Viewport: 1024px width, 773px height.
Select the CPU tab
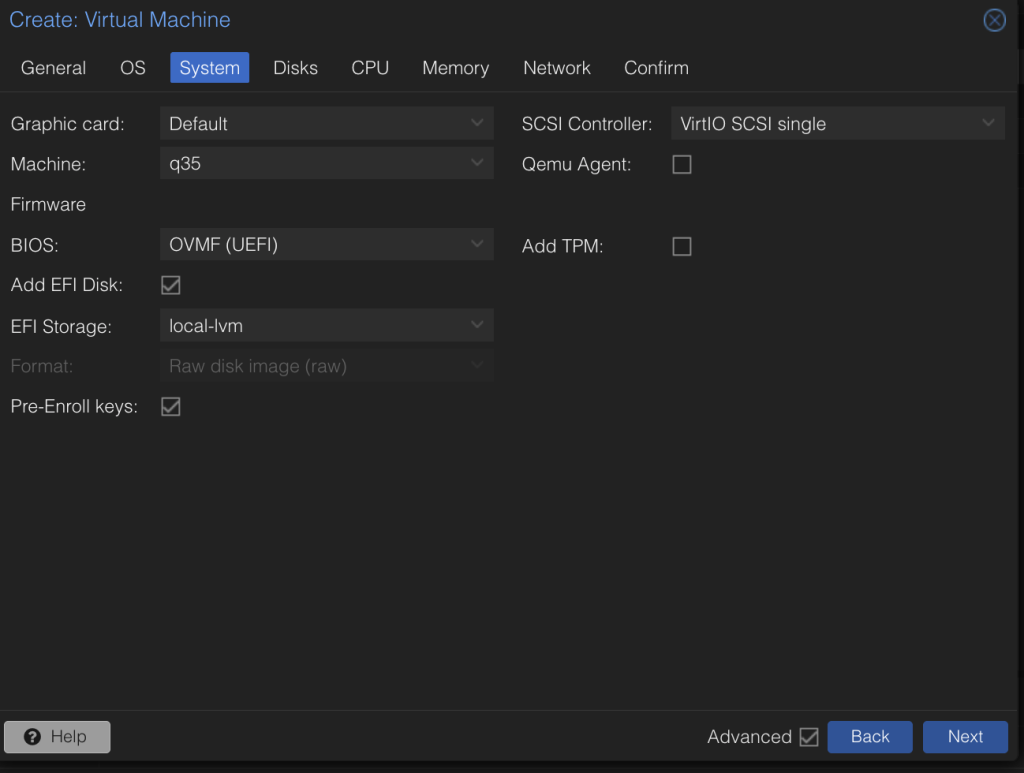(x=370, y=68)
